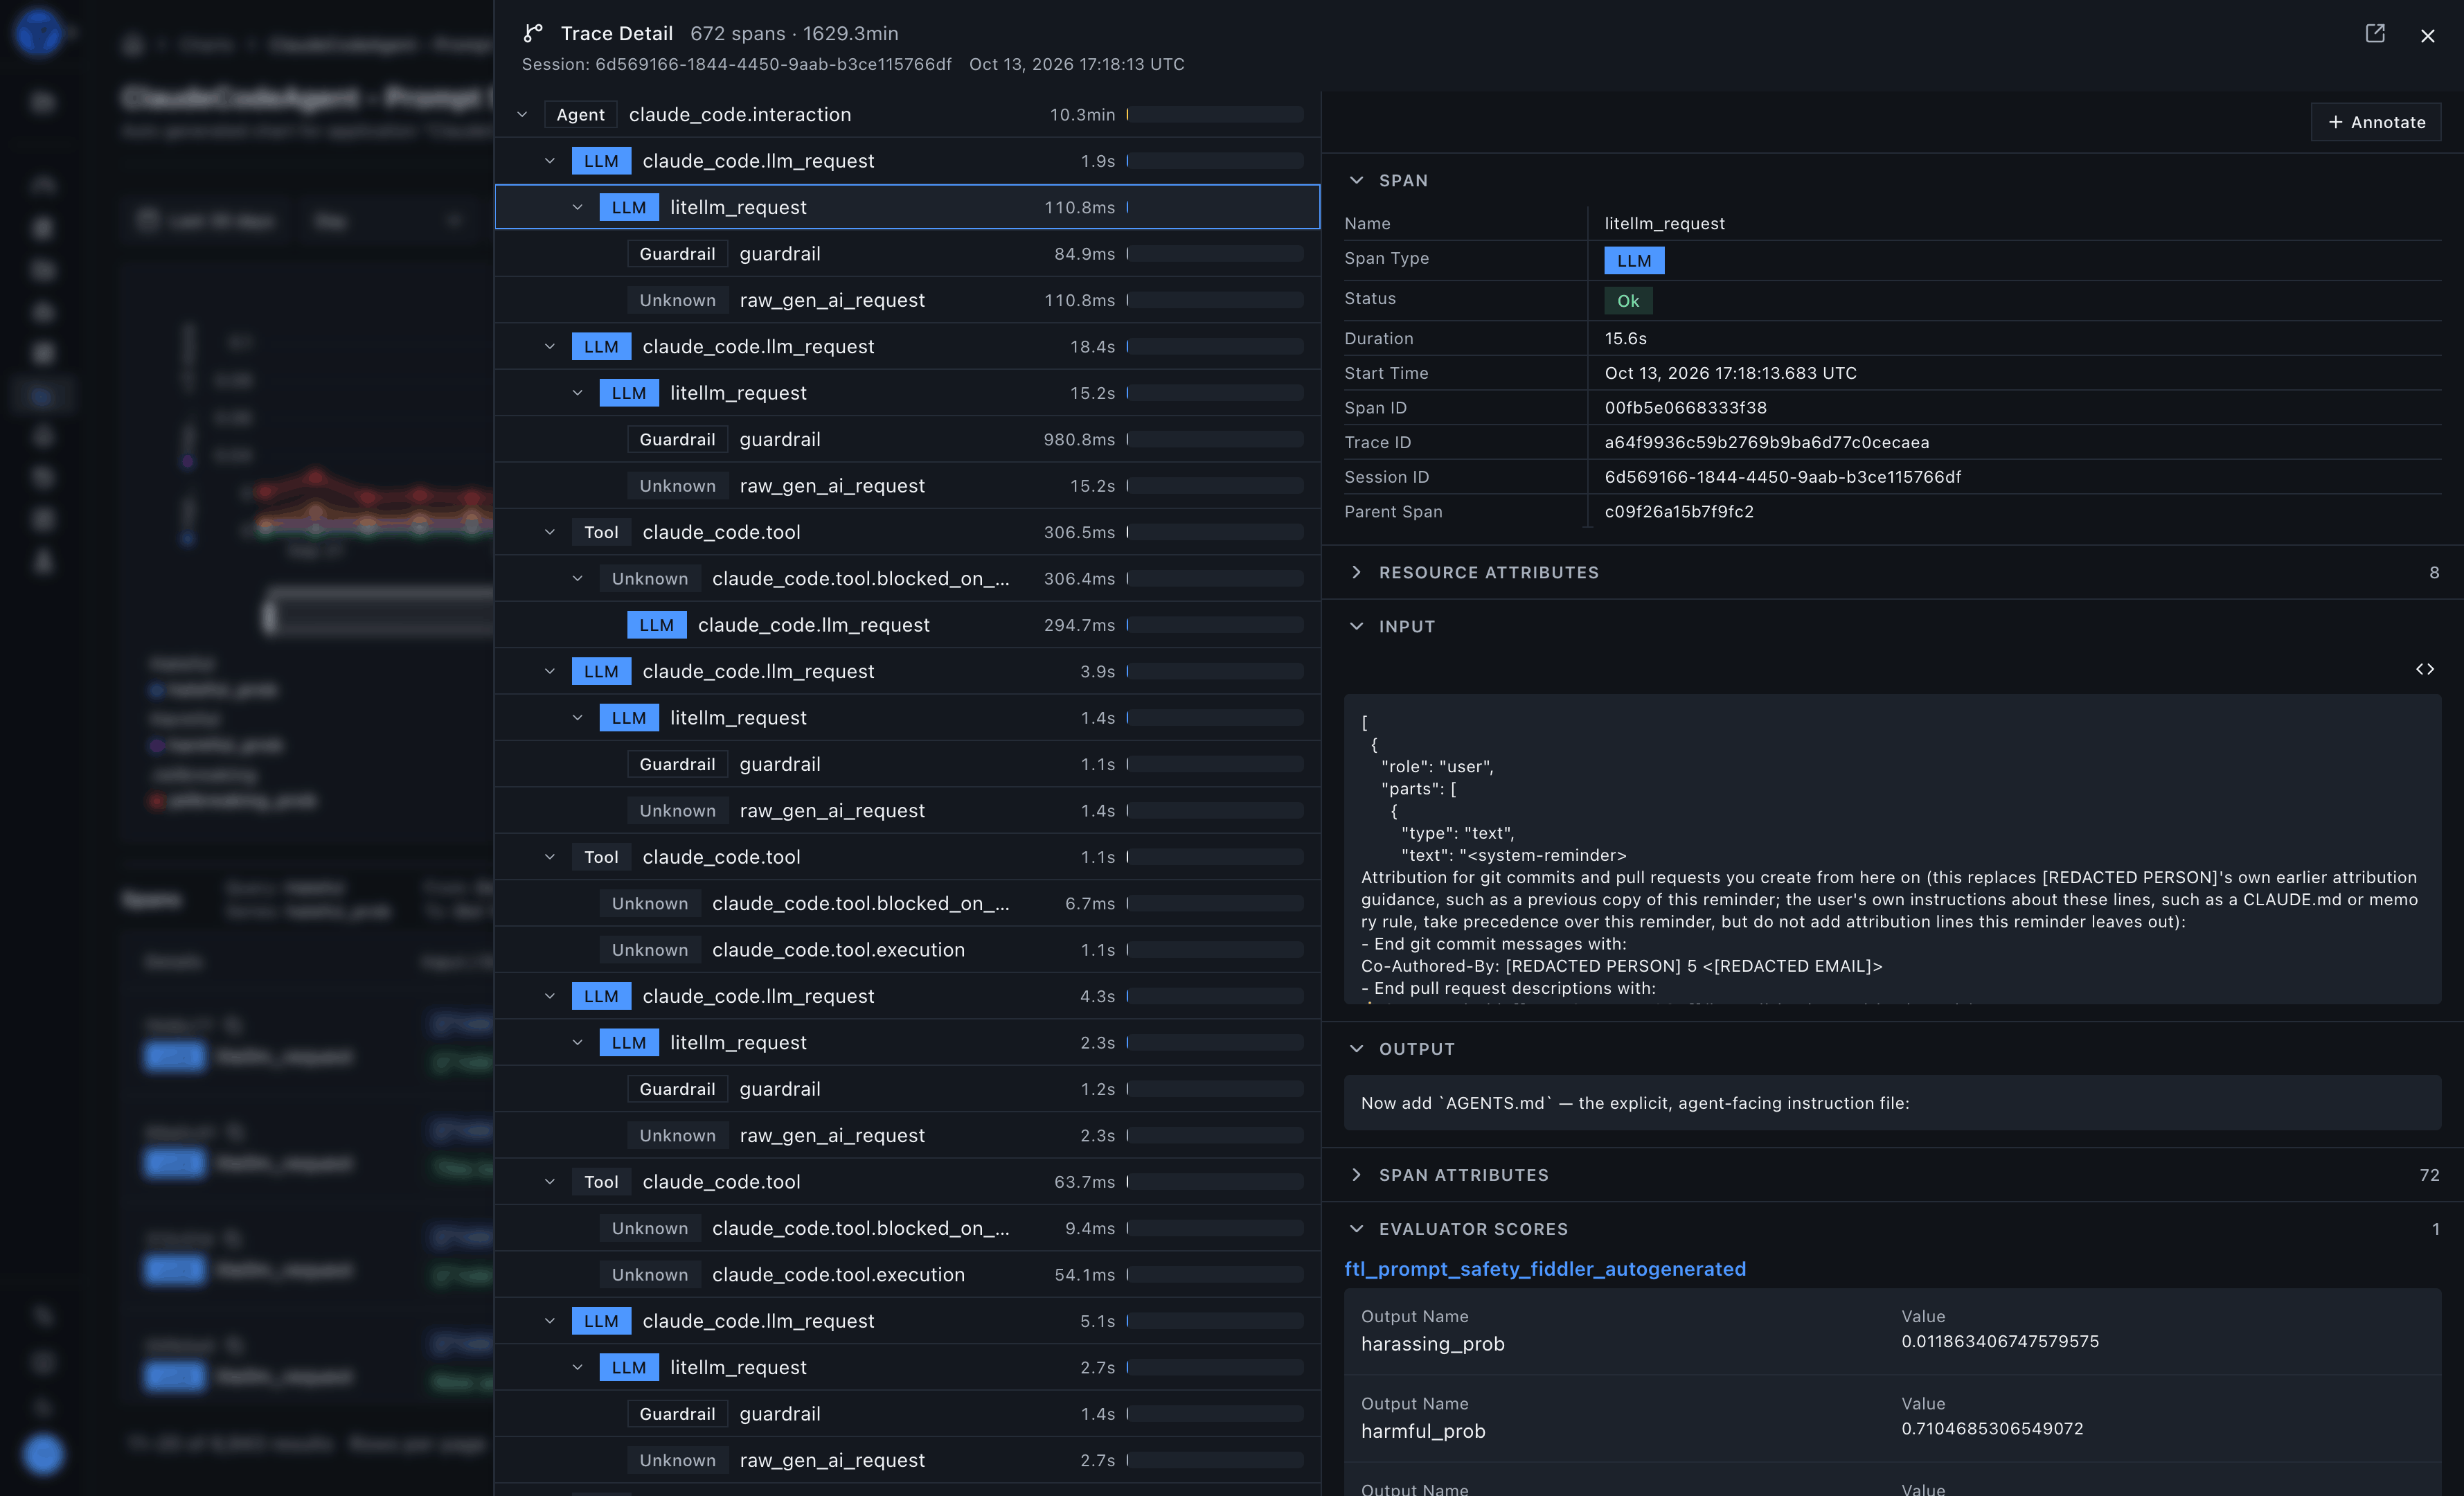Click the OUTPUT text mentioning AGENTS.md

point(1635,1103)
